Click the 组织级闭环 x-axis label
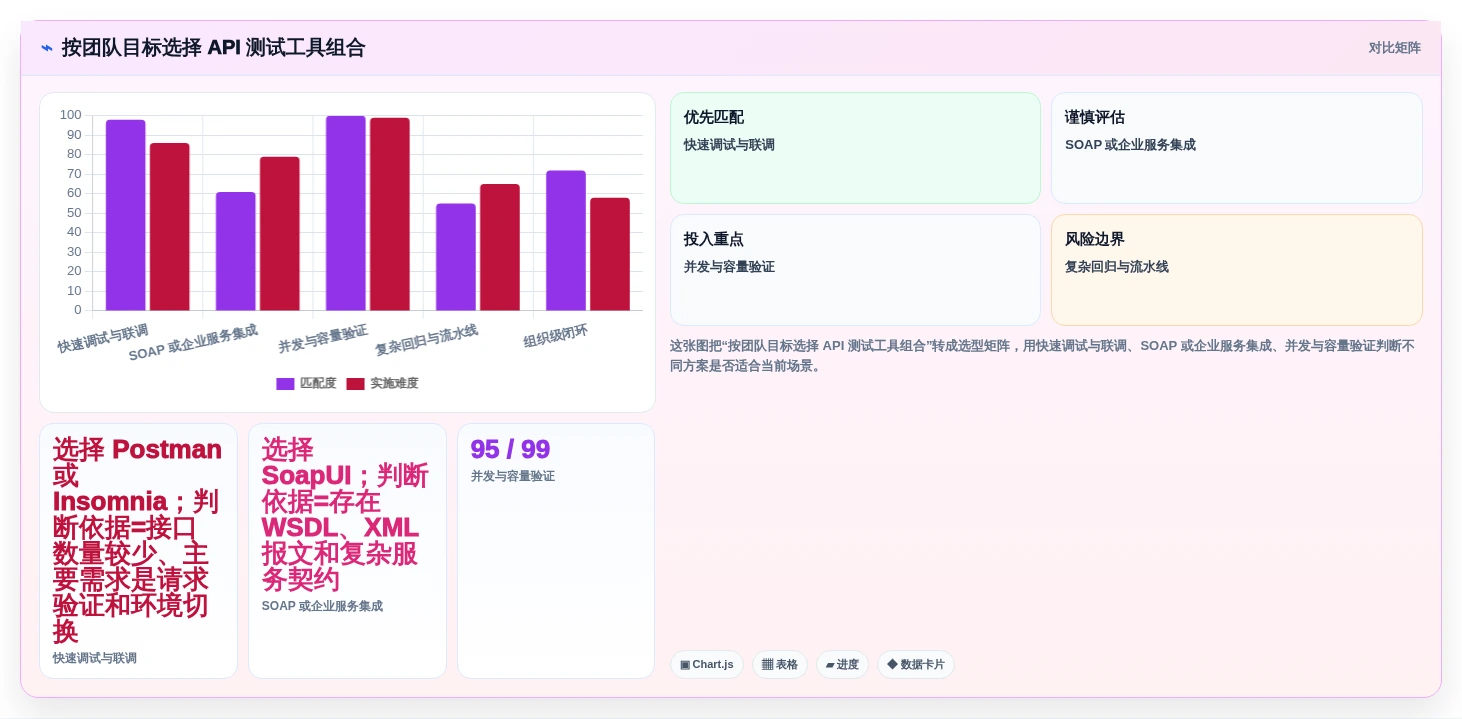The image size is (1462, 719). (x=556, y=336)
